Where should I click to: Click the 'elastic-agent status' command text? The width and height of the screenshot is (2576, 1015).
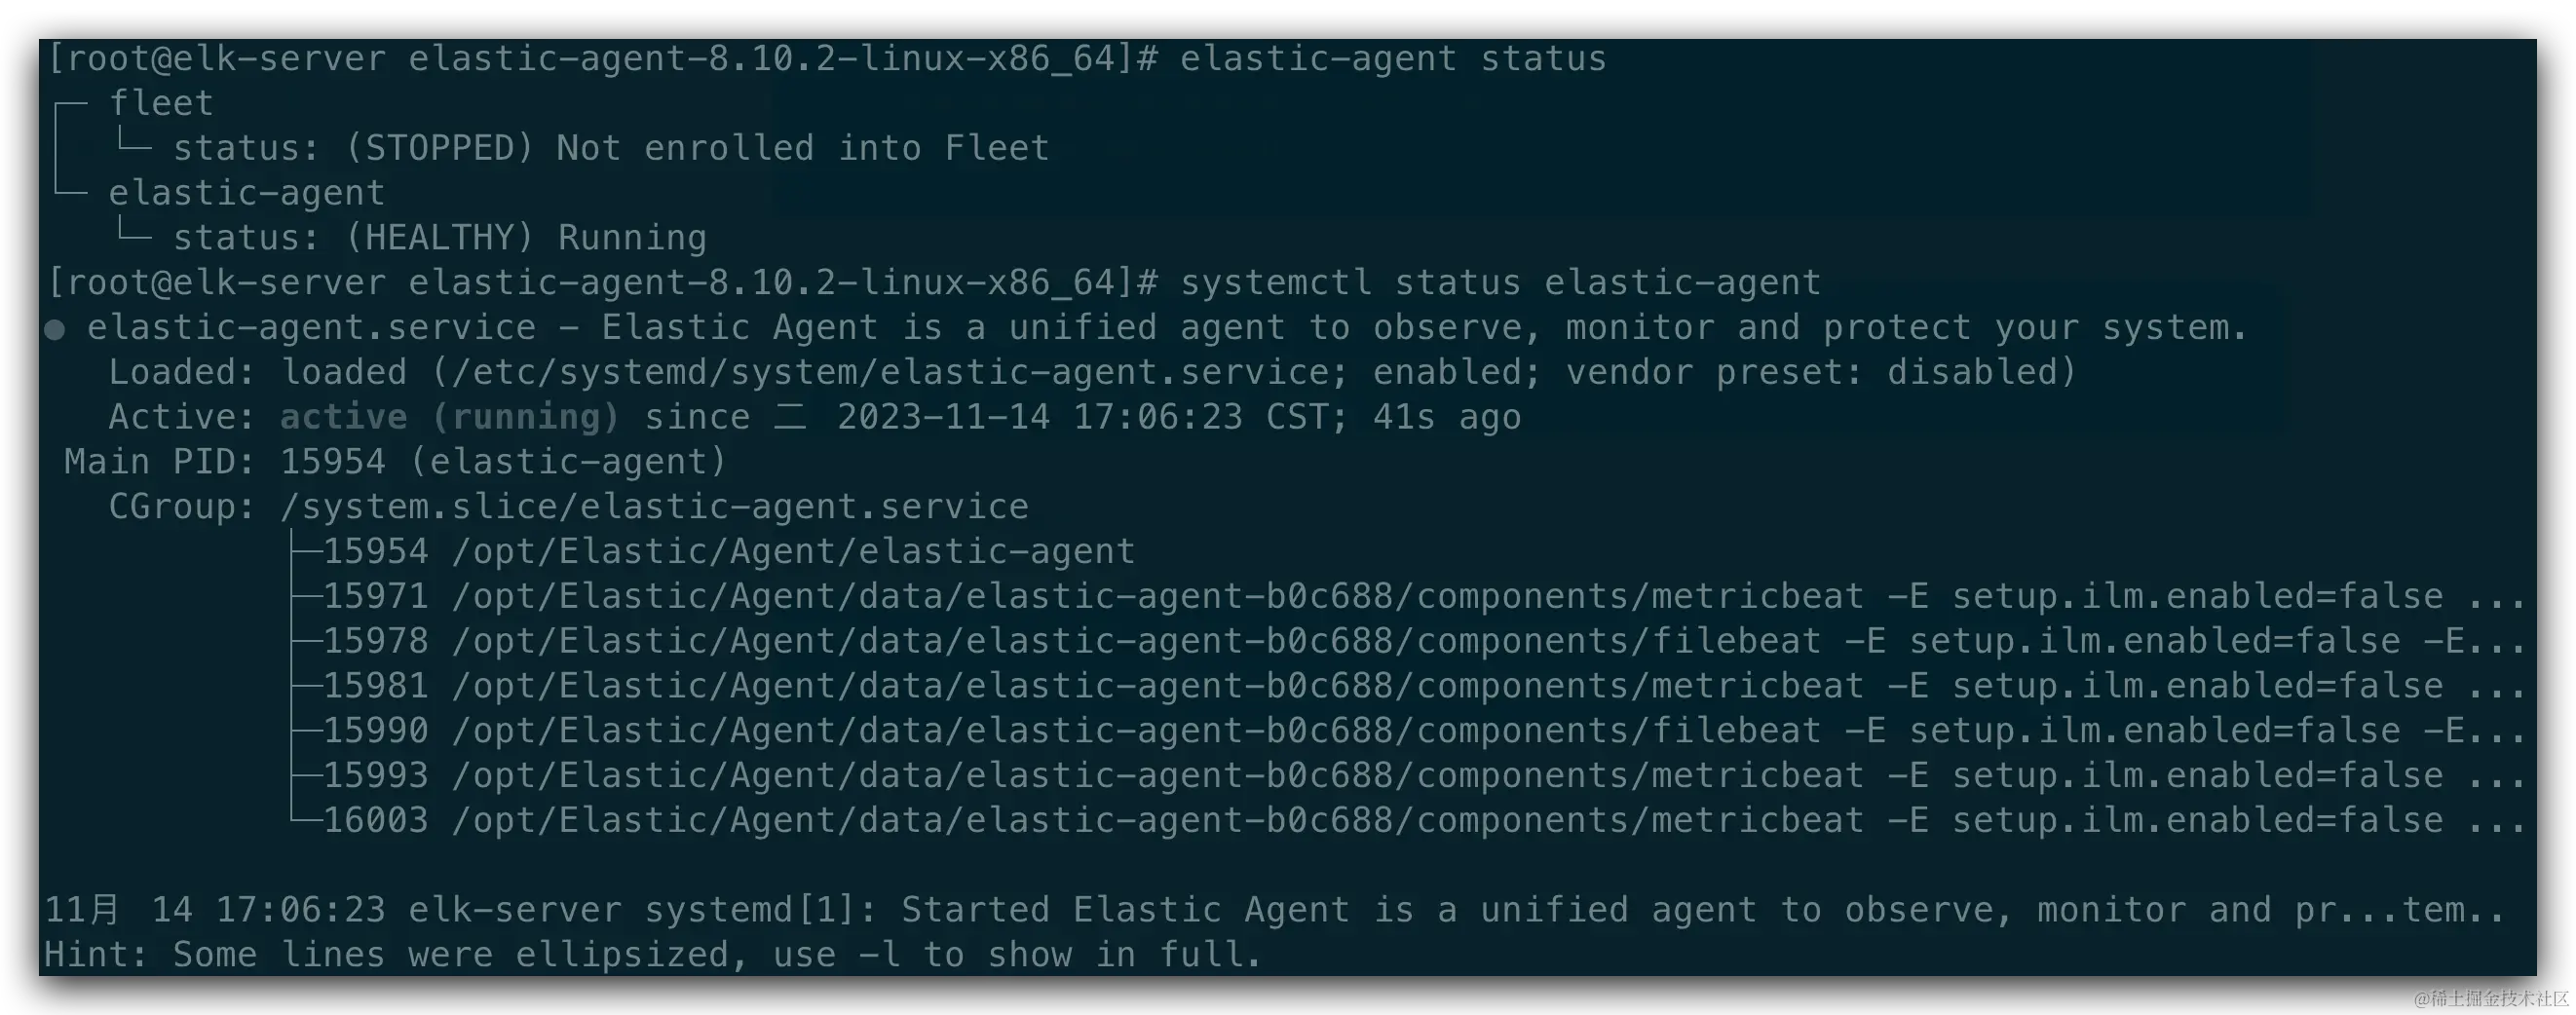(x=1393, y=58)
